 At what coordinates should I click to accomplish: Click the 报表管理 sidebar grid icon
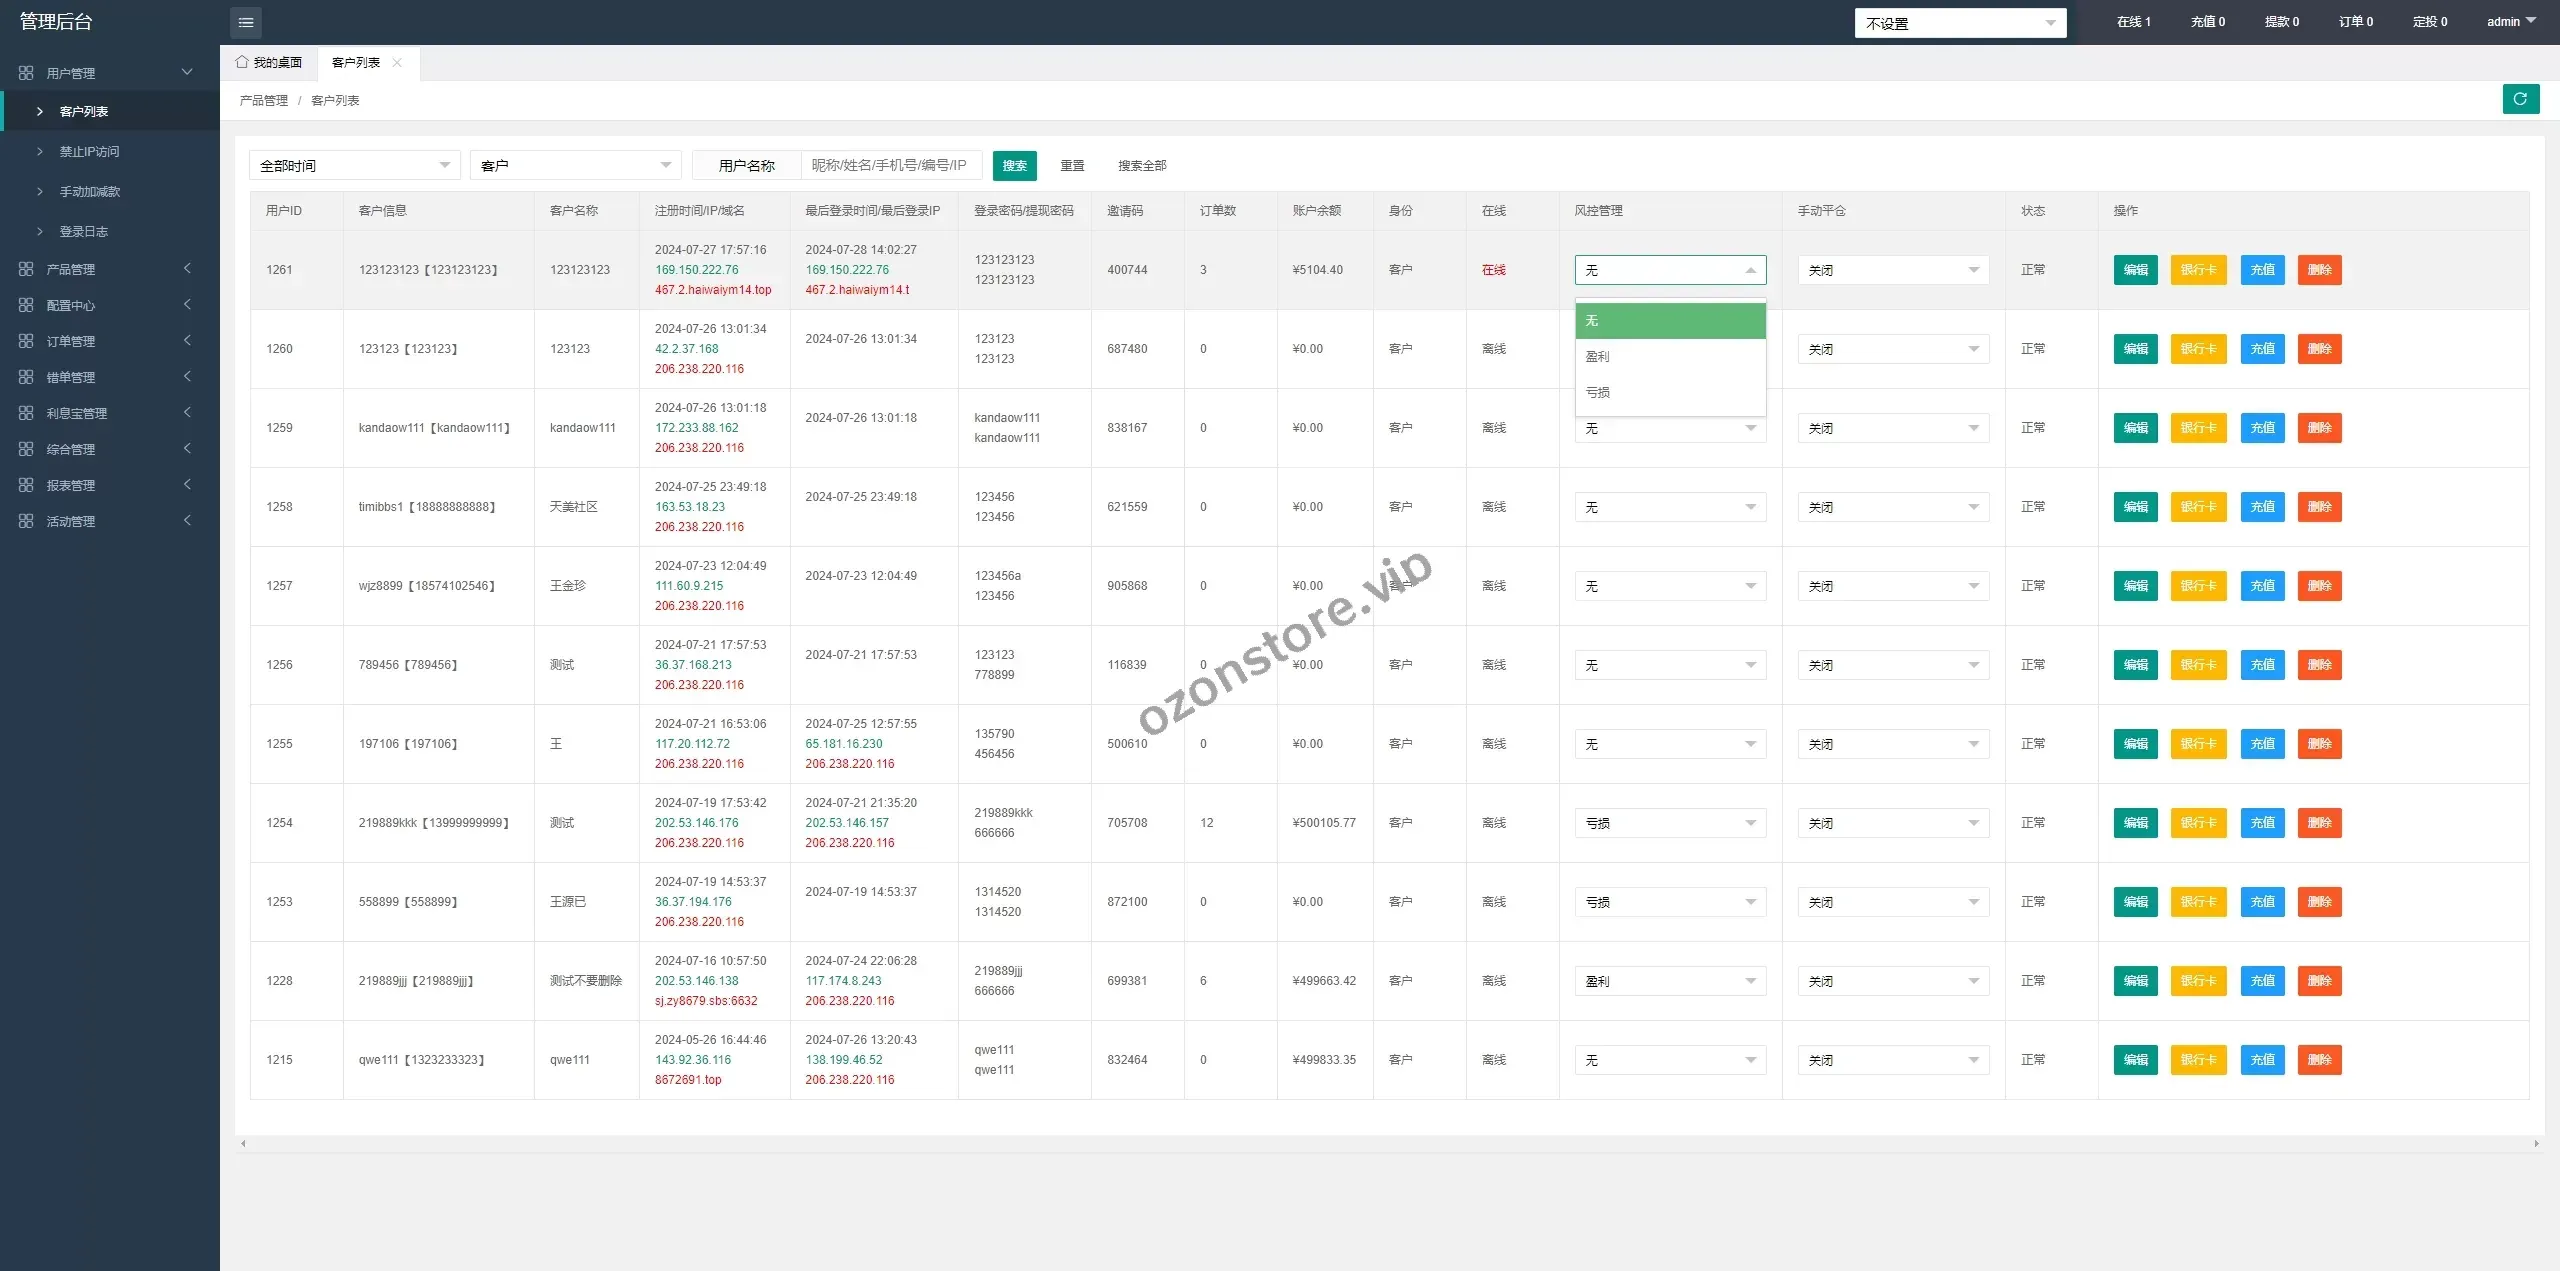26,485
